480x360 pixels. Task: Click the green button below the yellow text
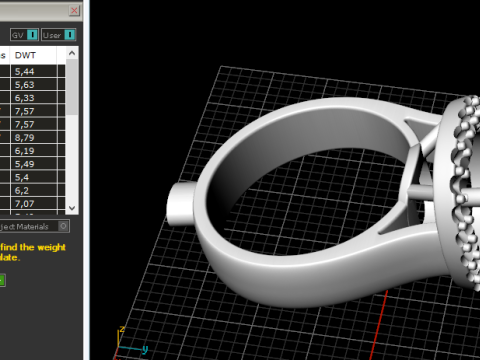coord(2,281)
